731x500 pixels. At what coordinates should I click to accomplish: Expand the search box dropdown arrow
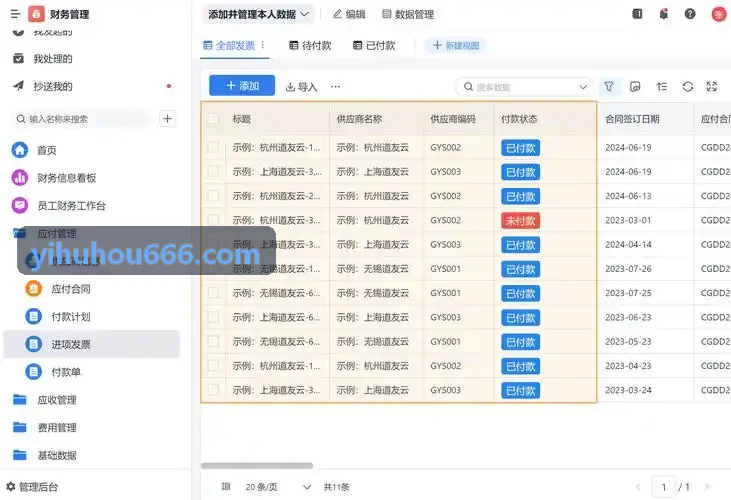[x=583, y=87]
